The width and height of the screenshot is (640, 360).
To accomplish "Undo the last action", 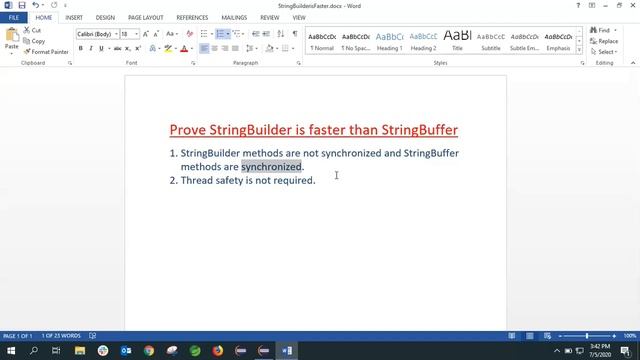I will [x=36, y=5].
